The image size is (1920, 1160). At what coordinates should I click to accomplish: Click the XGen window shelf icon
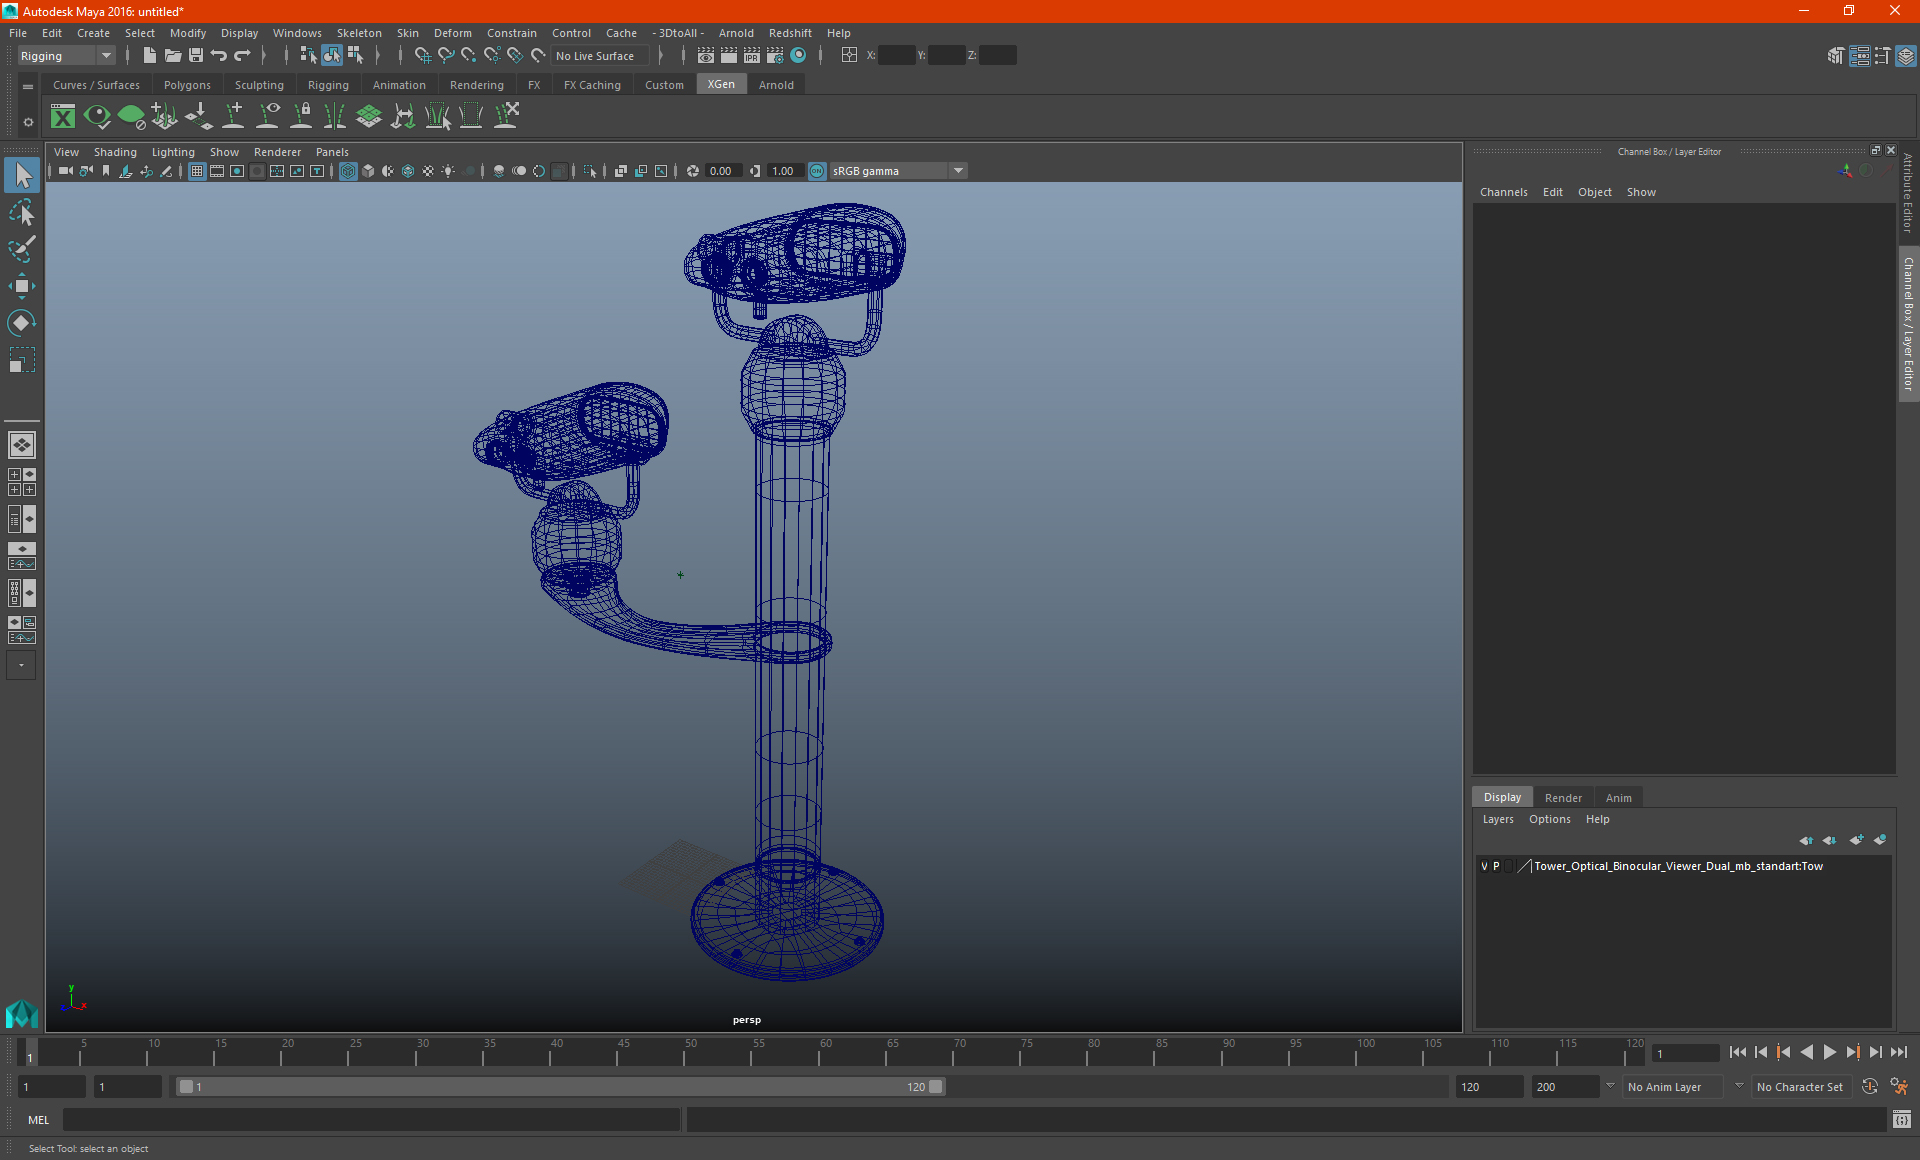coord(63,117)
